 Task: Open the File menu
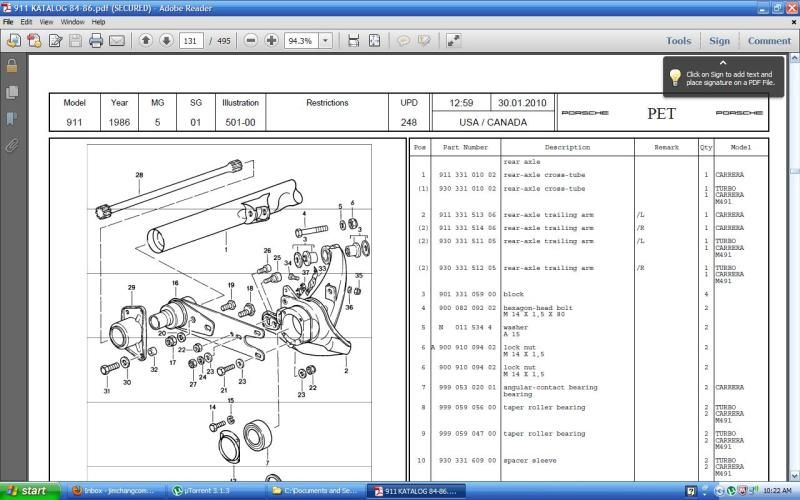[x=8, y=22]
